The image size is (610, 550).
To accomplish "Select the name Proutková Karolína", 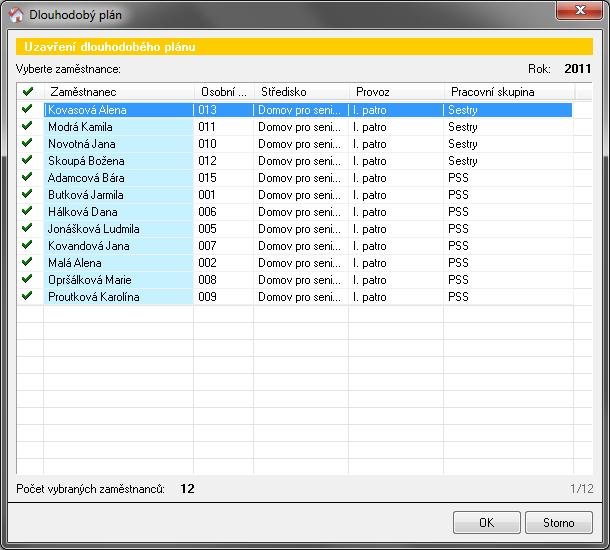I will (x=94, y=297).
